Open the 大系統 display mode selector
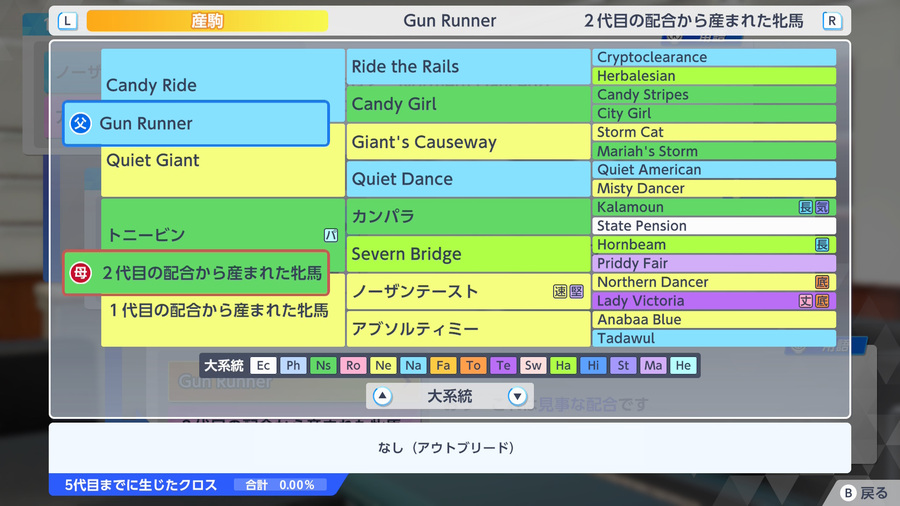The image size is (900, 506). point(450,396)
